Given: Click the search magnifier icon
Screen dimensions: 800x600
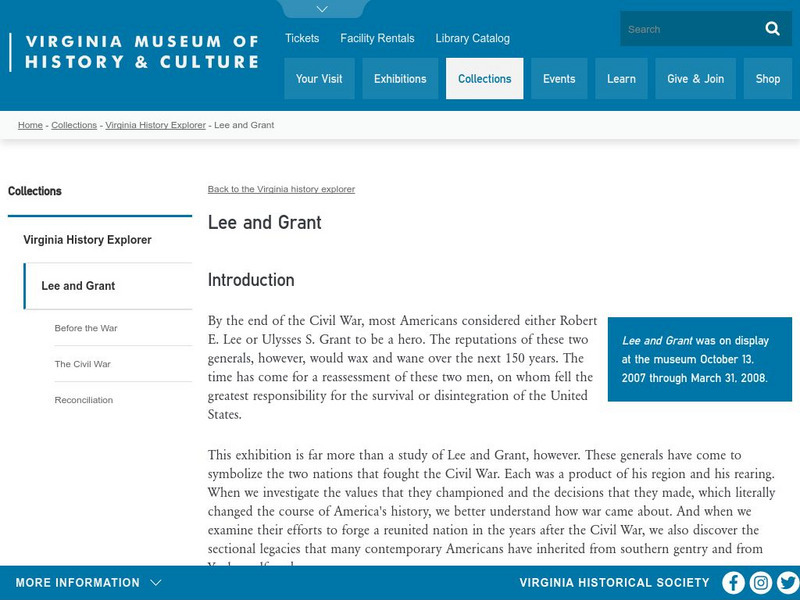Looking at the screenshot, I should pos(772,29).
